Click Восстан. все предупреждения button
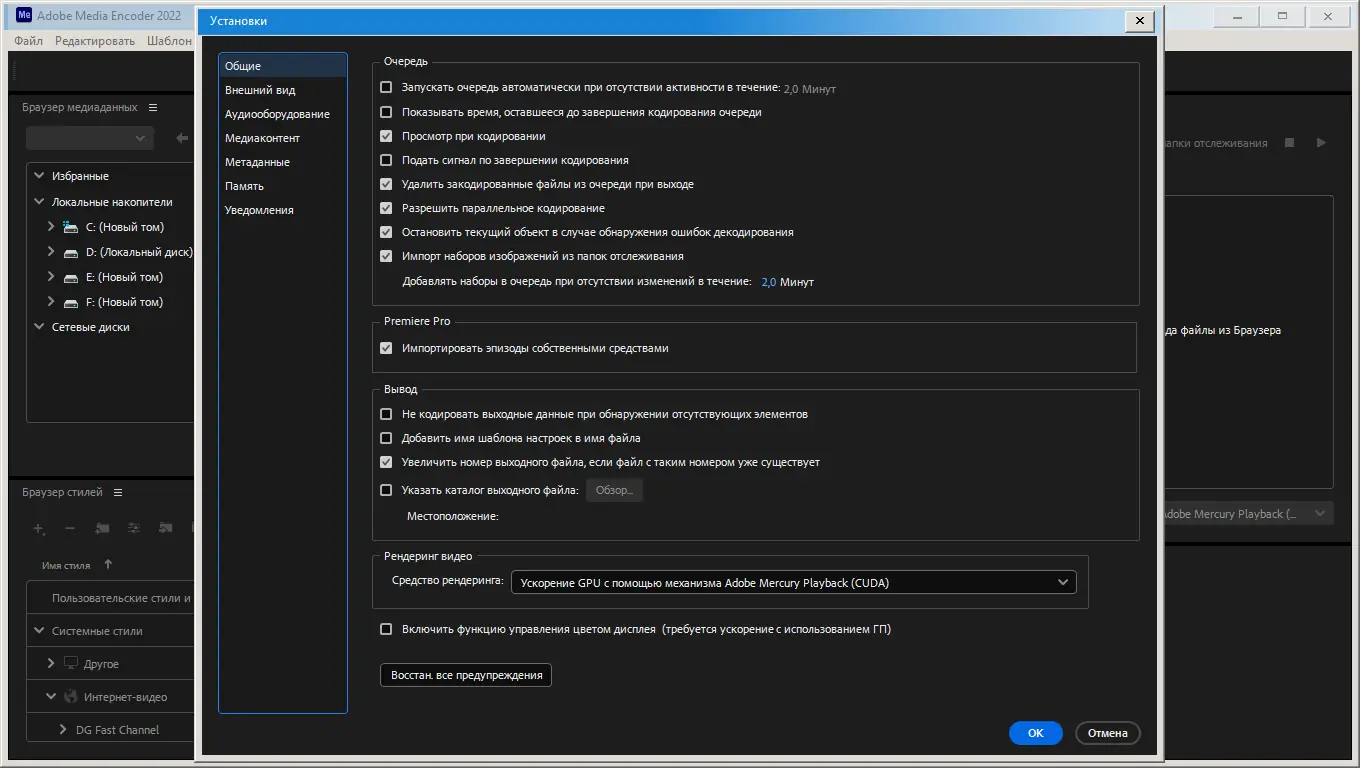Viewport: 1360px width, 768px height. pyautogui.click(x=466, y=675)
